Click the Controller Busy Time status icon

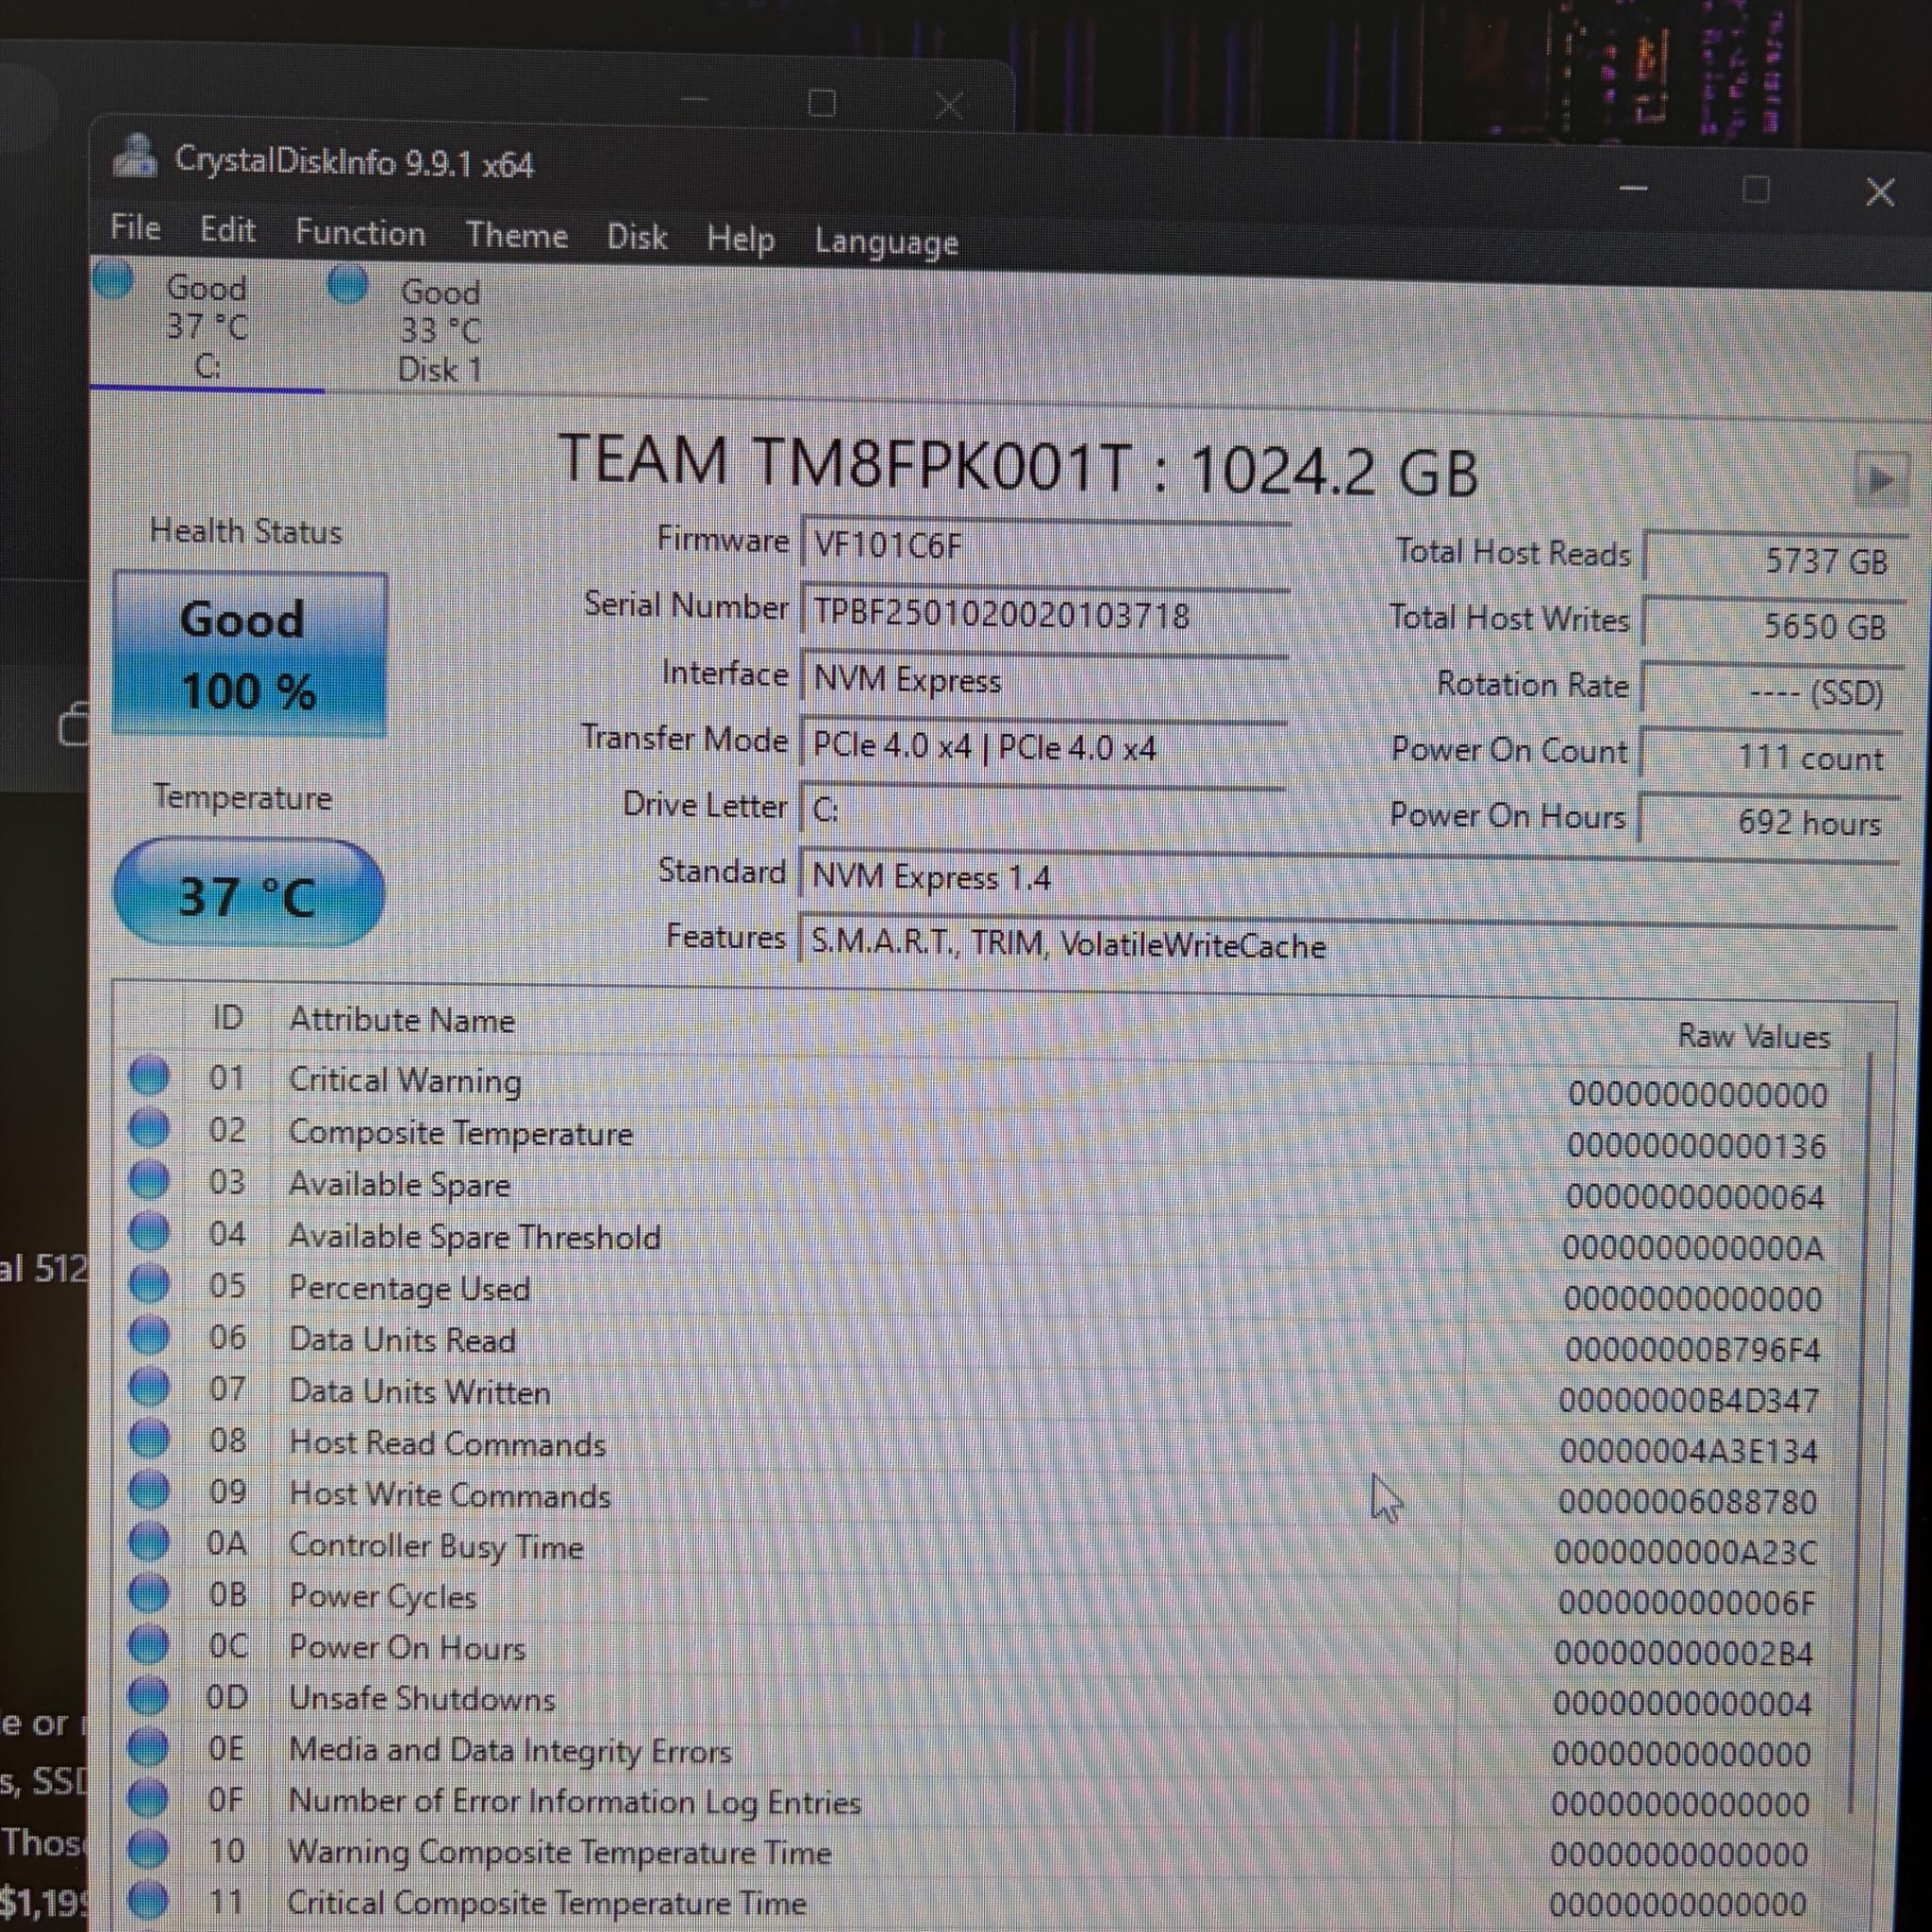click(x=150, y=1542)
